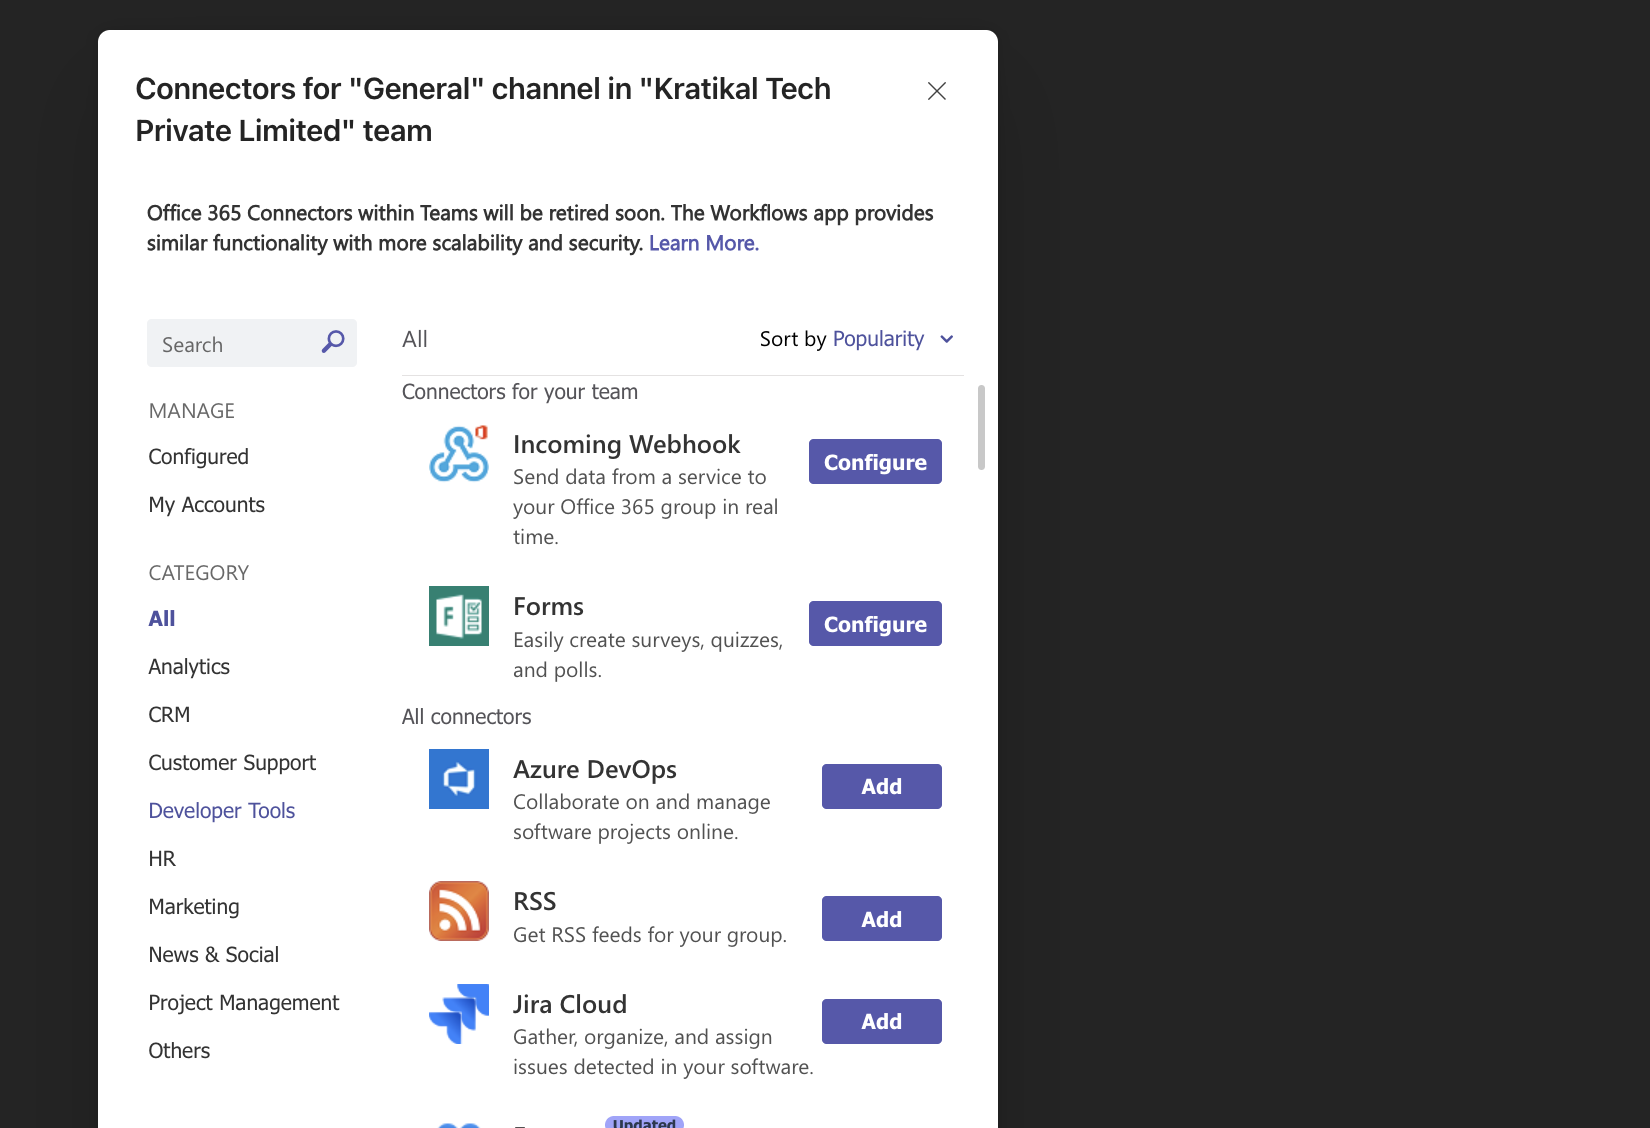
Task: Expand the sort chevron arrow
Action: [x=947, y=339]
